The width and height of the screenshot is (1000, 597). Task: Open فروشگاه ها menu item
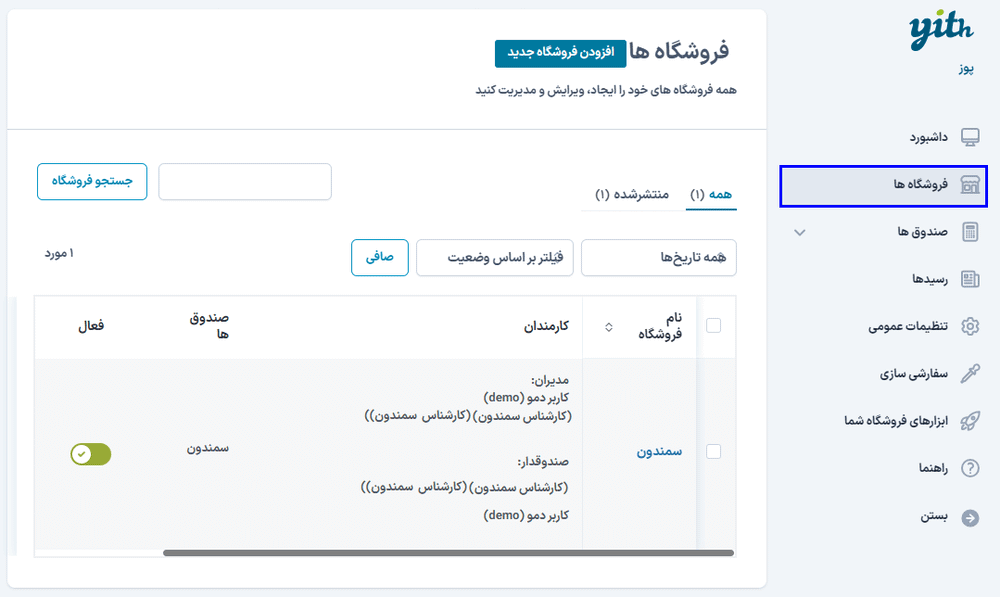coord(883,186)
